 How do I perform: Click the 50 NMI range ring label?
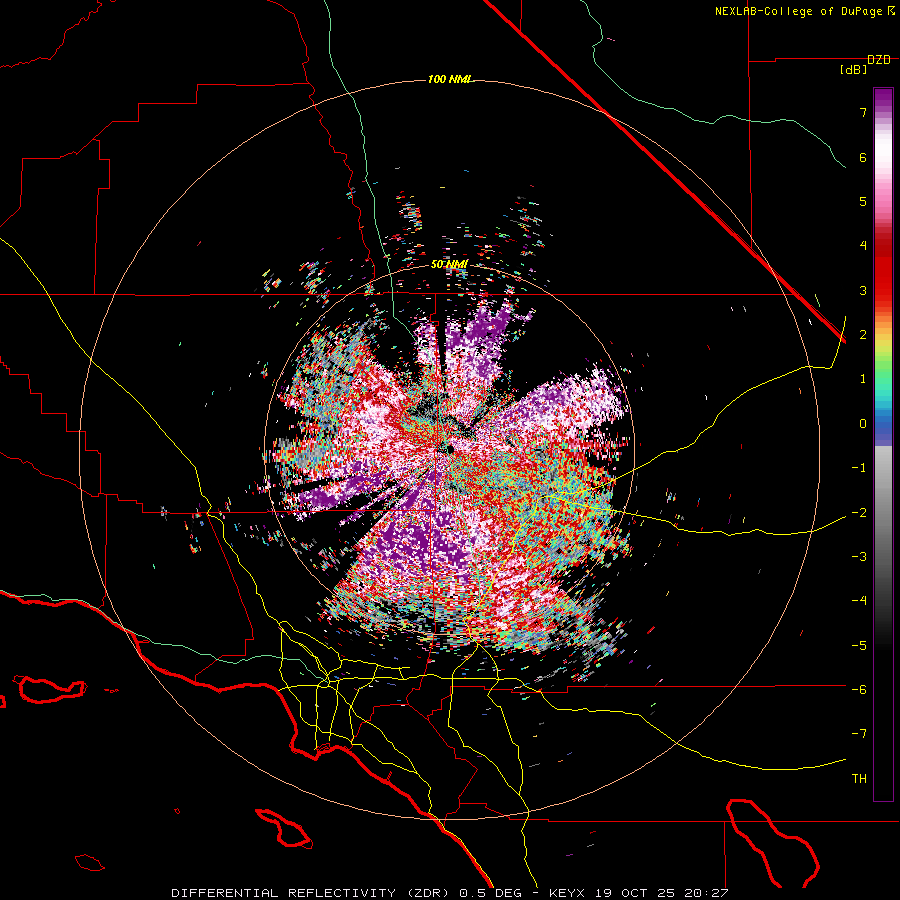449,264
